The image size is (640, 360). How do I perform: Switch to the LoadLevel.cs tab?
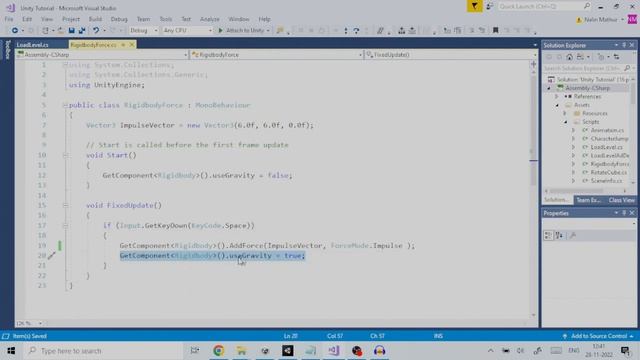[33, 44]
